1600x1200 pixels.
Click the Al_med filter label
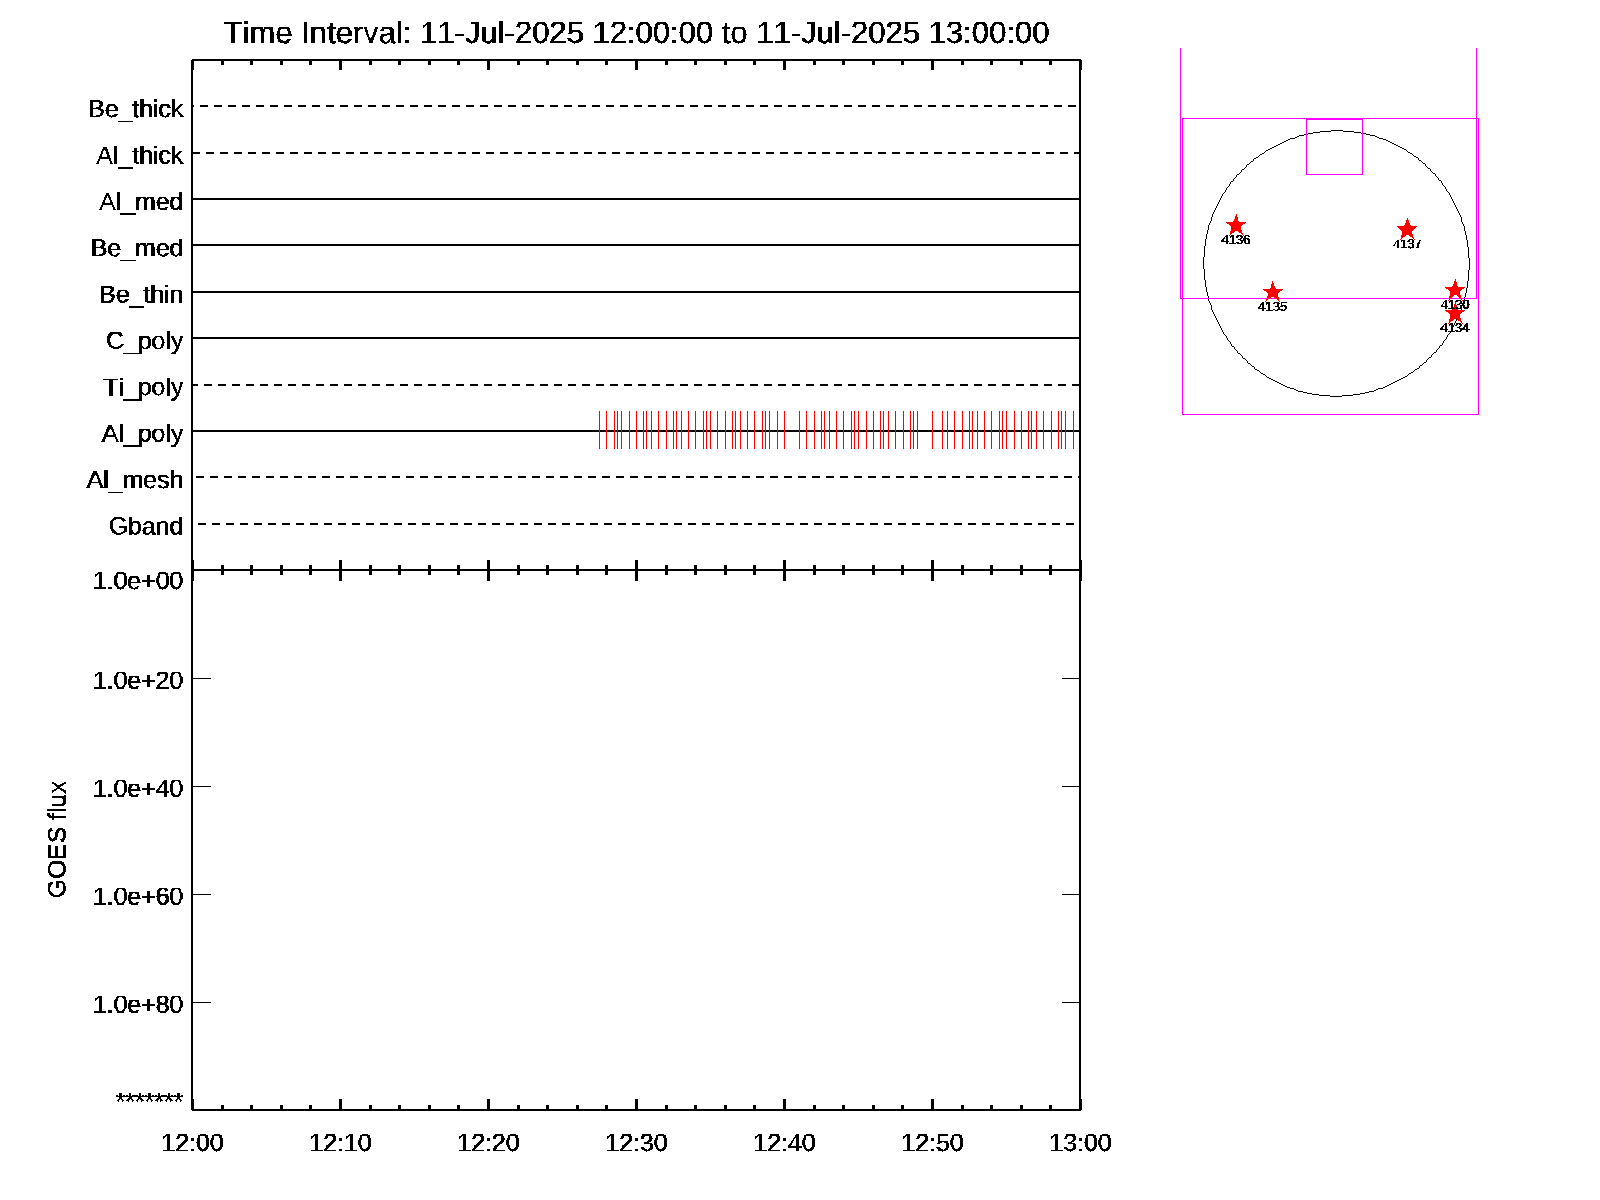[x=141, y=202]
